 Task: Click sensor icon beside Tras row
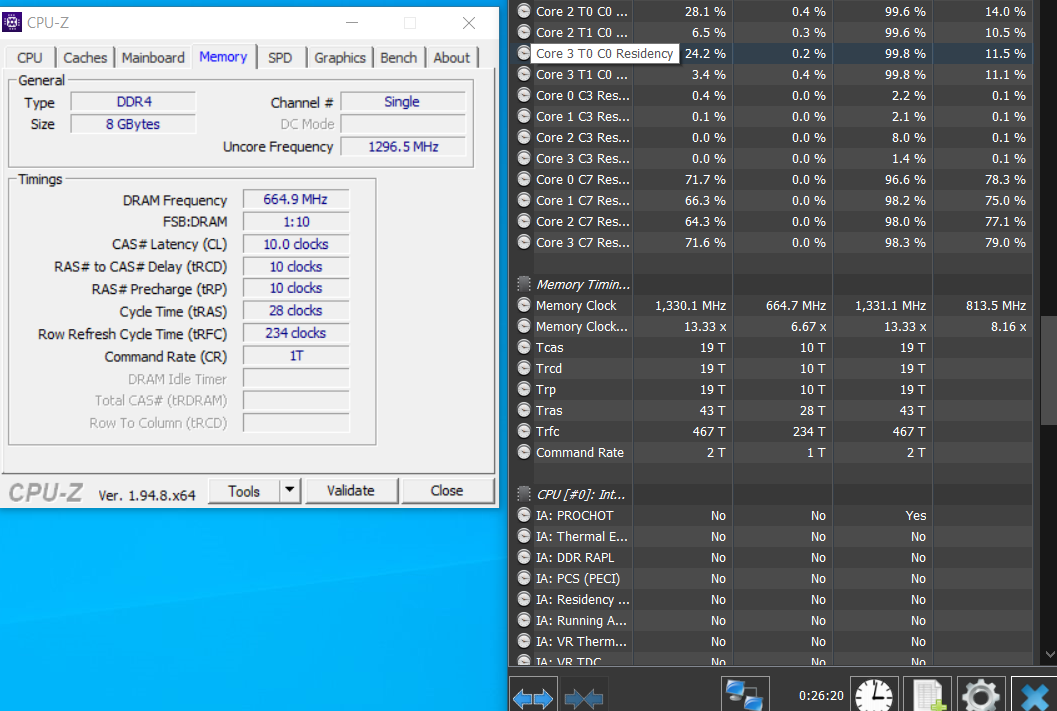pyautogui.click(x=524, y=410)
